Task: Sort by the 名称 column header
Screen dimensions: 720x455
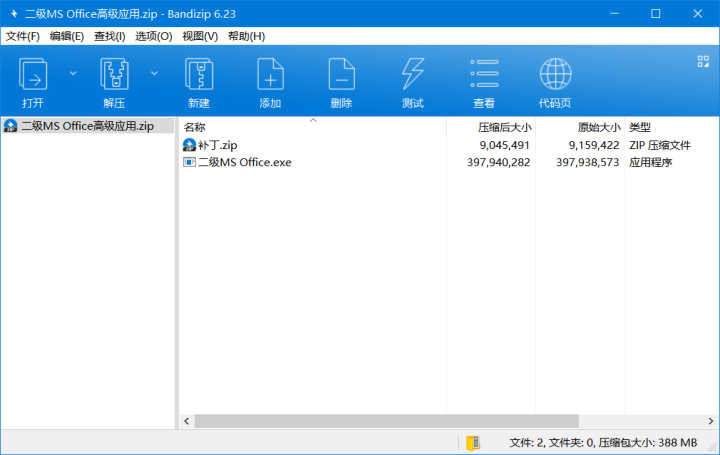Action: (195, 127)
